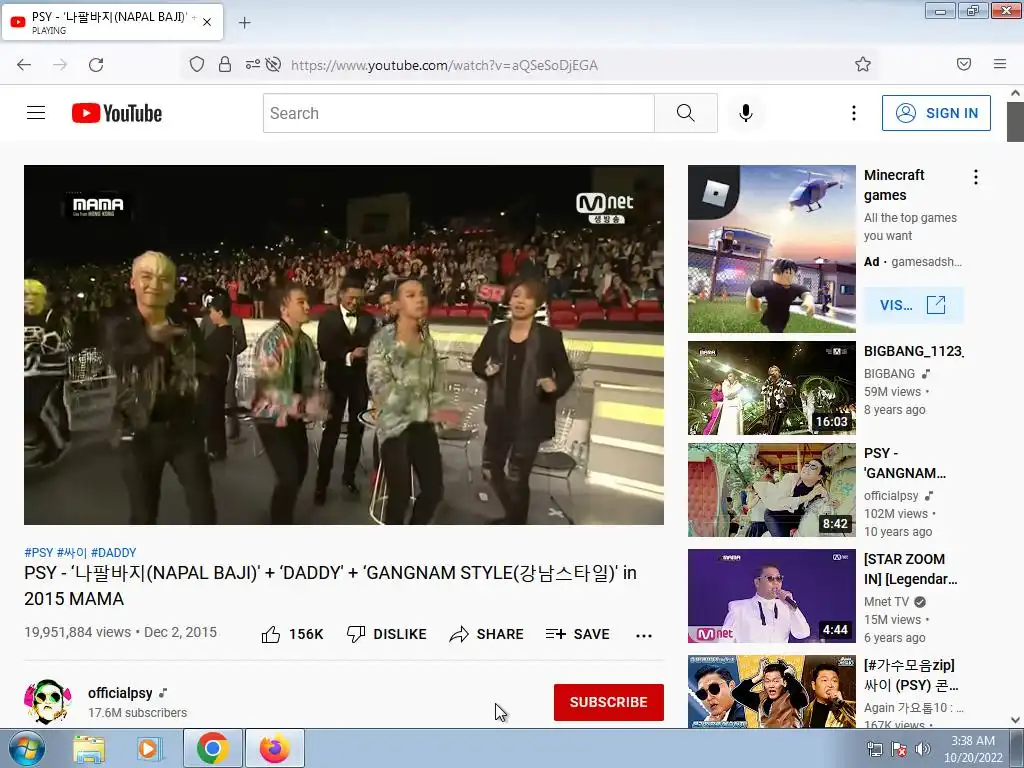Screen dimensions: 1024x768
Task: Click the VISIT ad button
Action: 913,305
